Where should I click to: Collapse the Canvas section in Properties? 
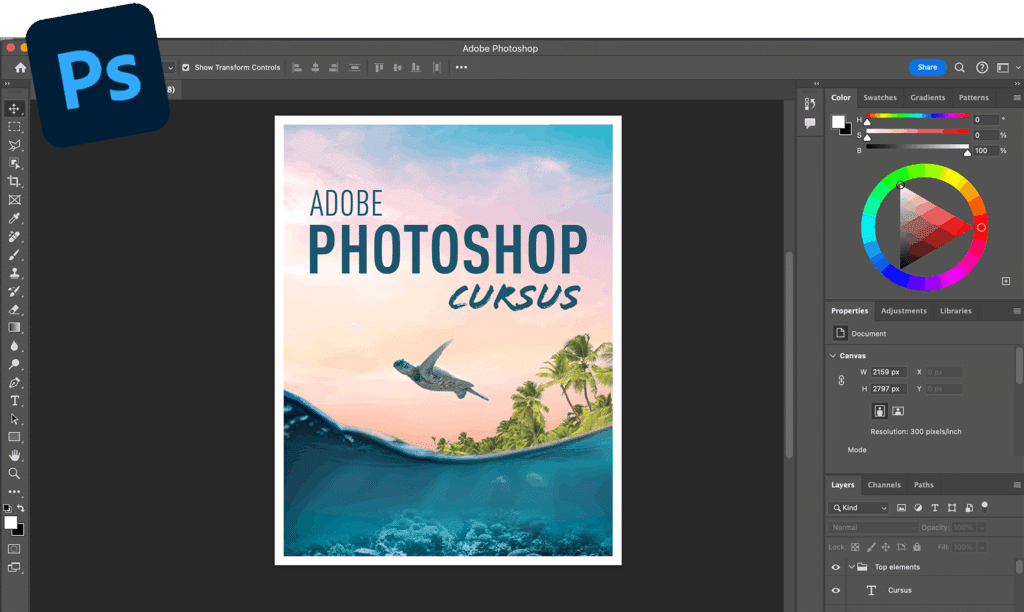833,356
